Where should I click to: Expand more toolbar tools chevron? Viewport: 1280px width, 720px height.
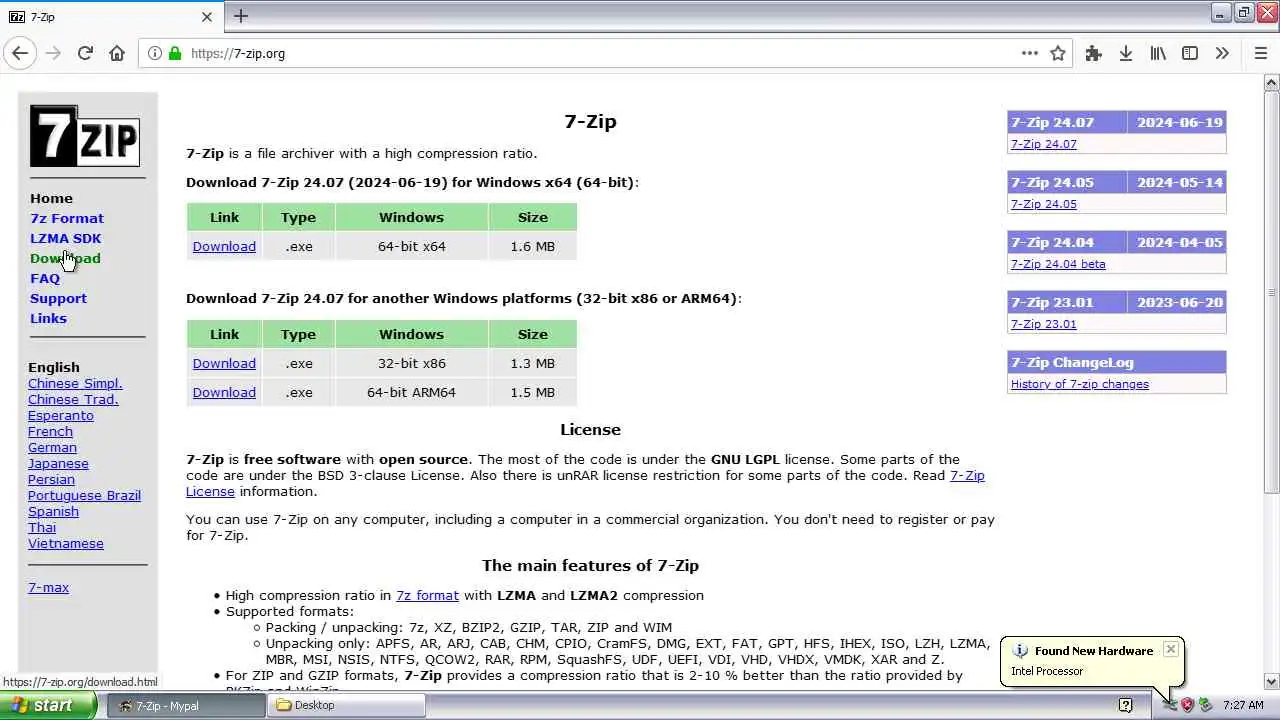[x=1222, y=53]
